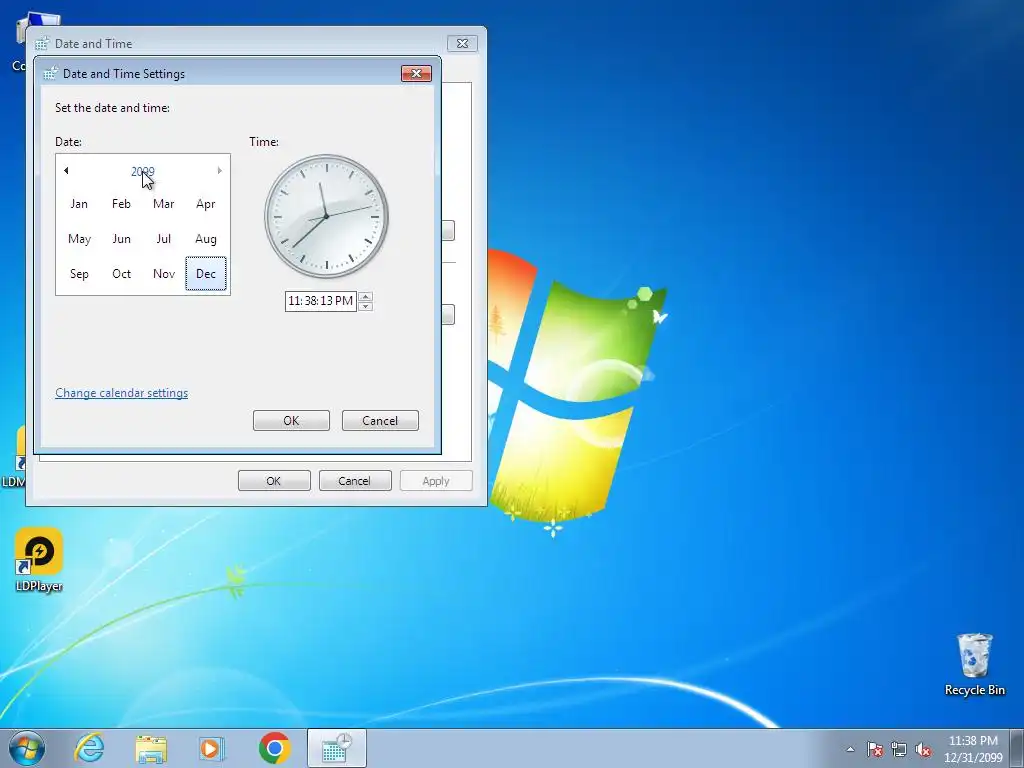The width and height of the screenshot is (1024, 768).
Task: Select Feb in the month grid
Action: pyautogui.click(x=121, y=204)
